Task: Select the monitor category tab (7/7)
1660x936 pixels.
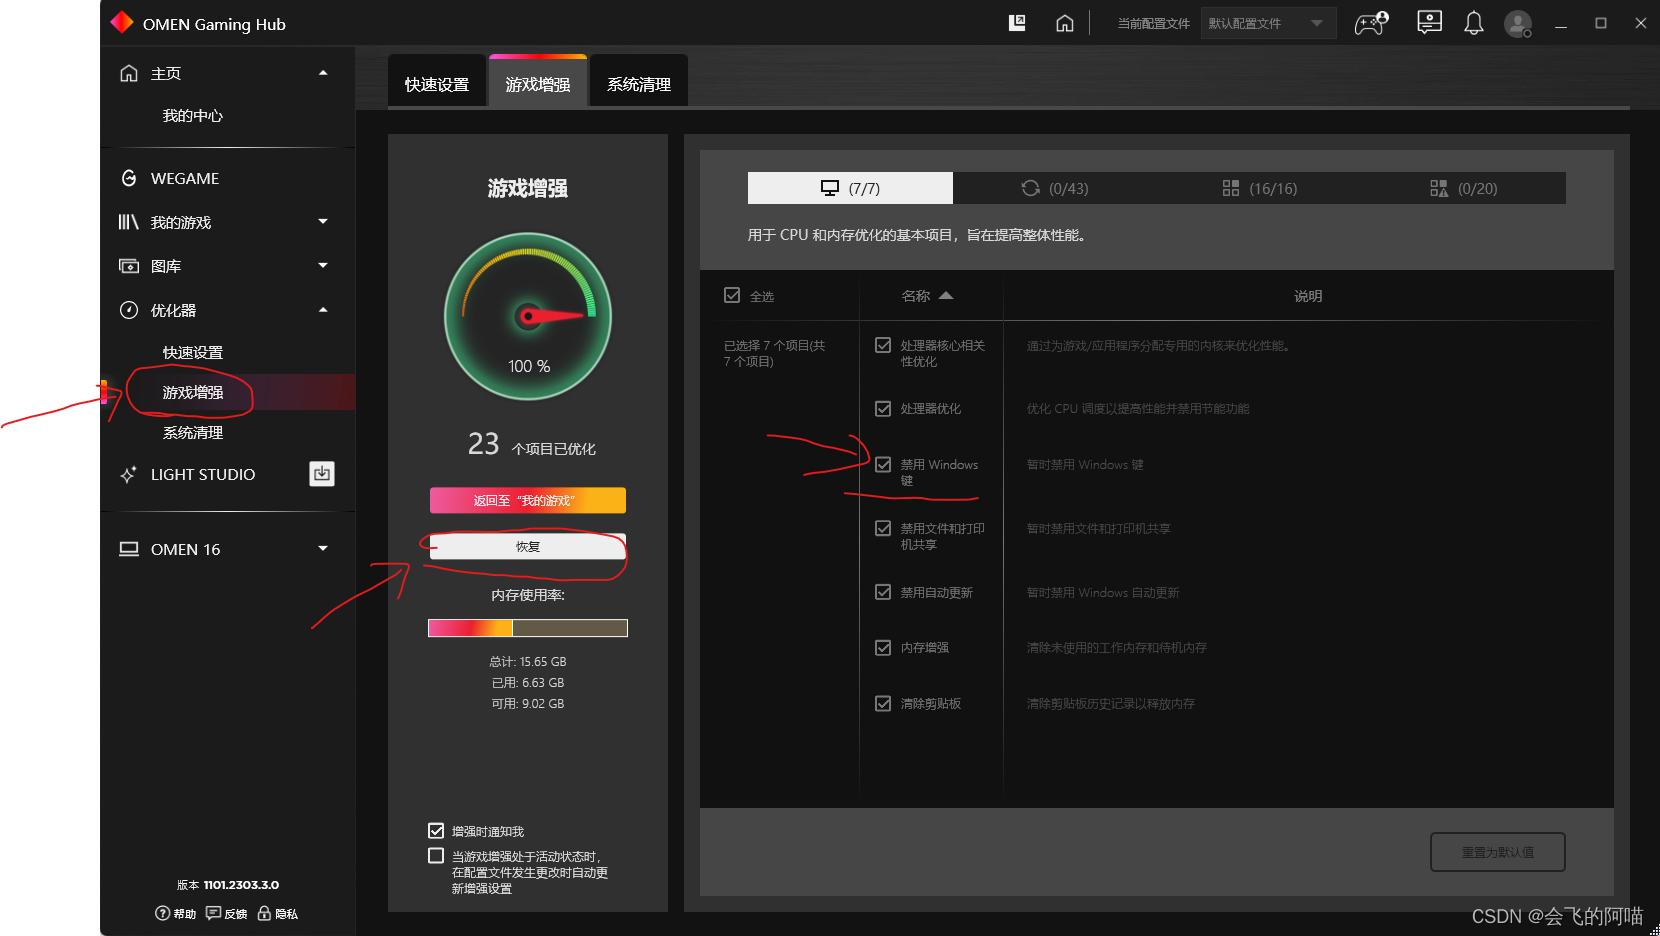Action: point(850,188)
